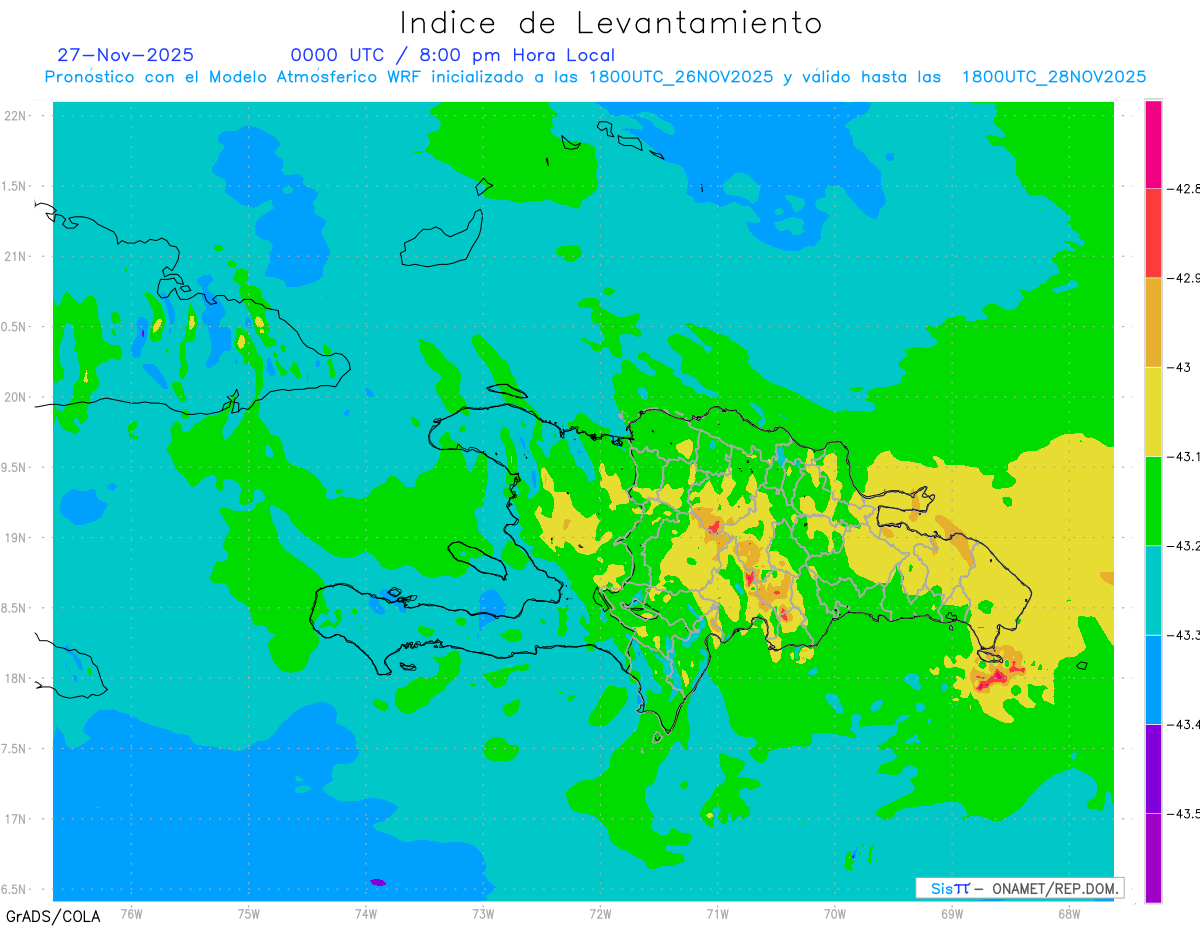This screenshot has height=927, width=1200.
Task: Click the orange swatch in the color legend
Action: click(1153, 322)
